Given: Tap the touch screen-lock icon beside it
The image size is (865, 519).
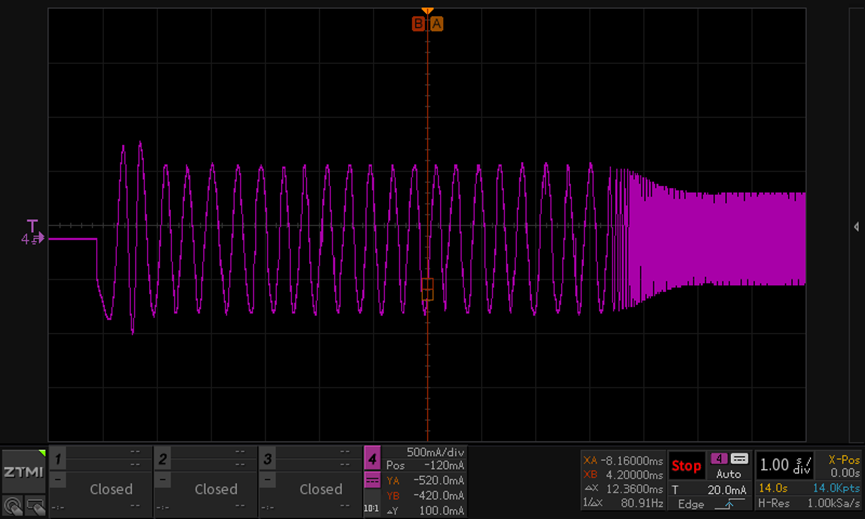Looking at the screenshot, I should 35,506.
